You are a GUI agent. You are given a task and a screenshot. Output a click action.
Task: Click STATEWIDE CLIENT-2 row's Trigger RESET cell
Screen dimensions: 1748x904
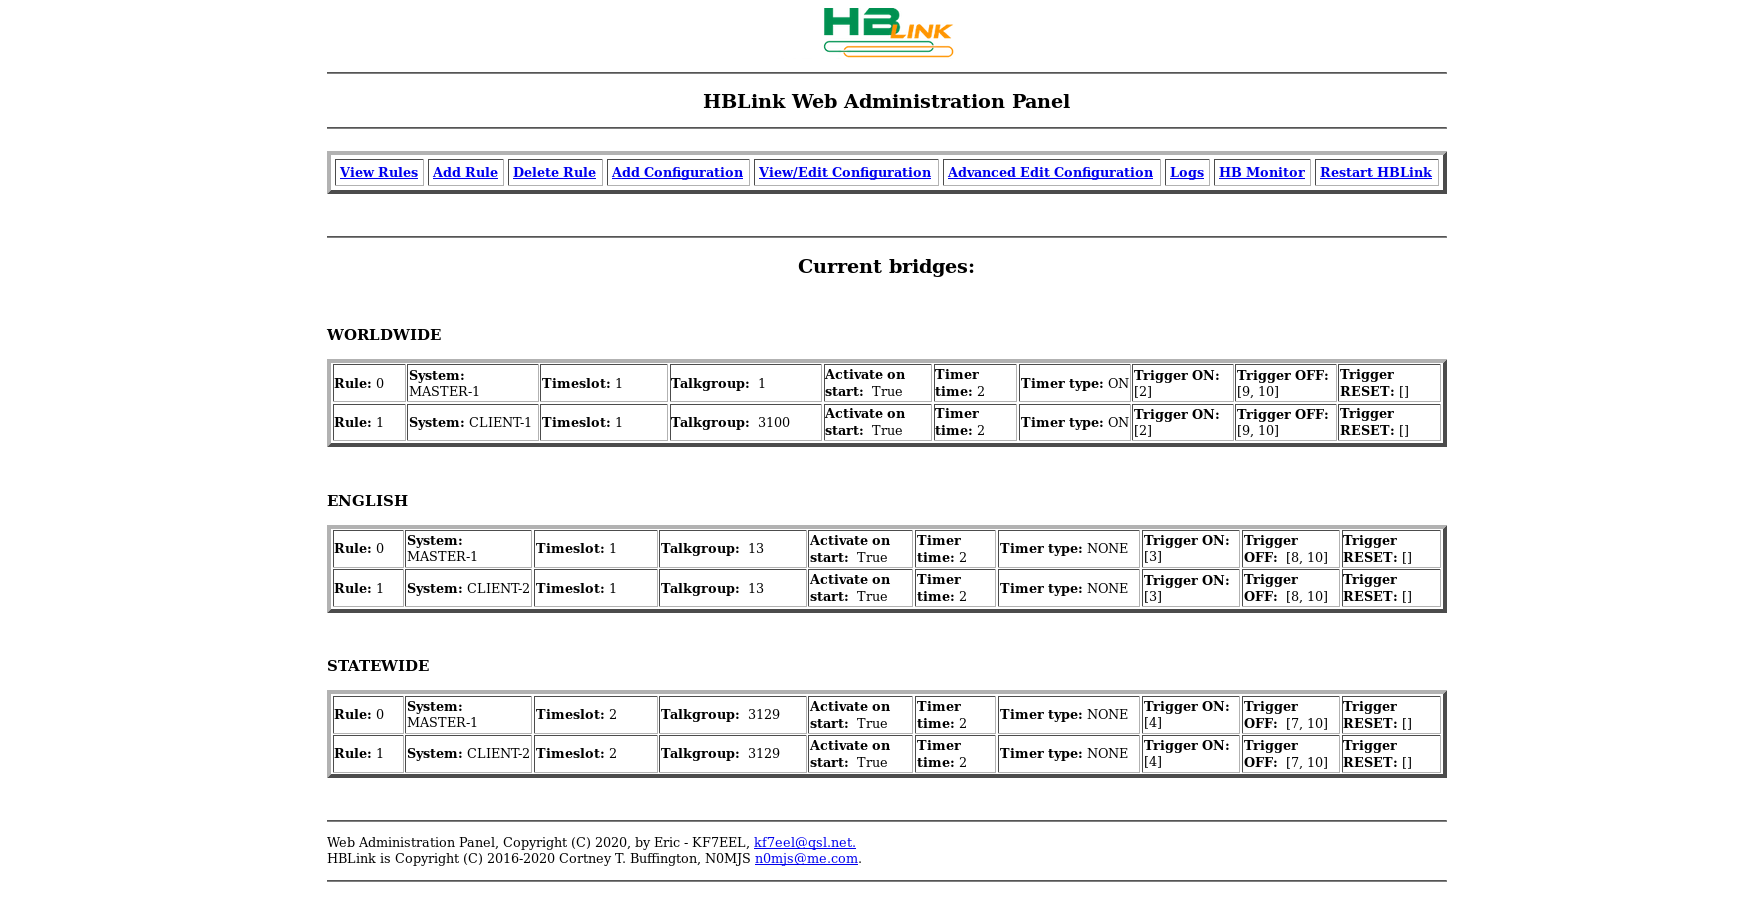click(x=1391, y=754)
